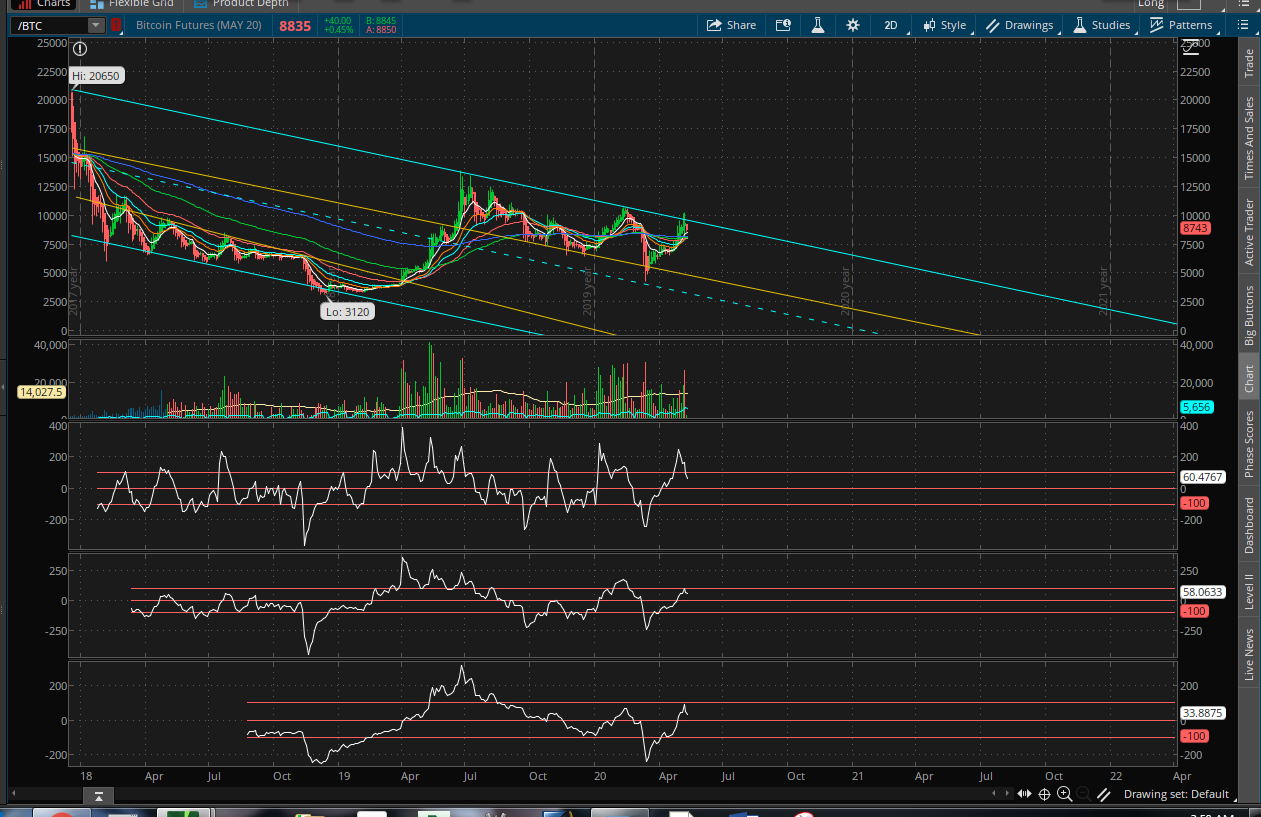Open the Trade side panel tab
1261x817 pixels.
1249,64
